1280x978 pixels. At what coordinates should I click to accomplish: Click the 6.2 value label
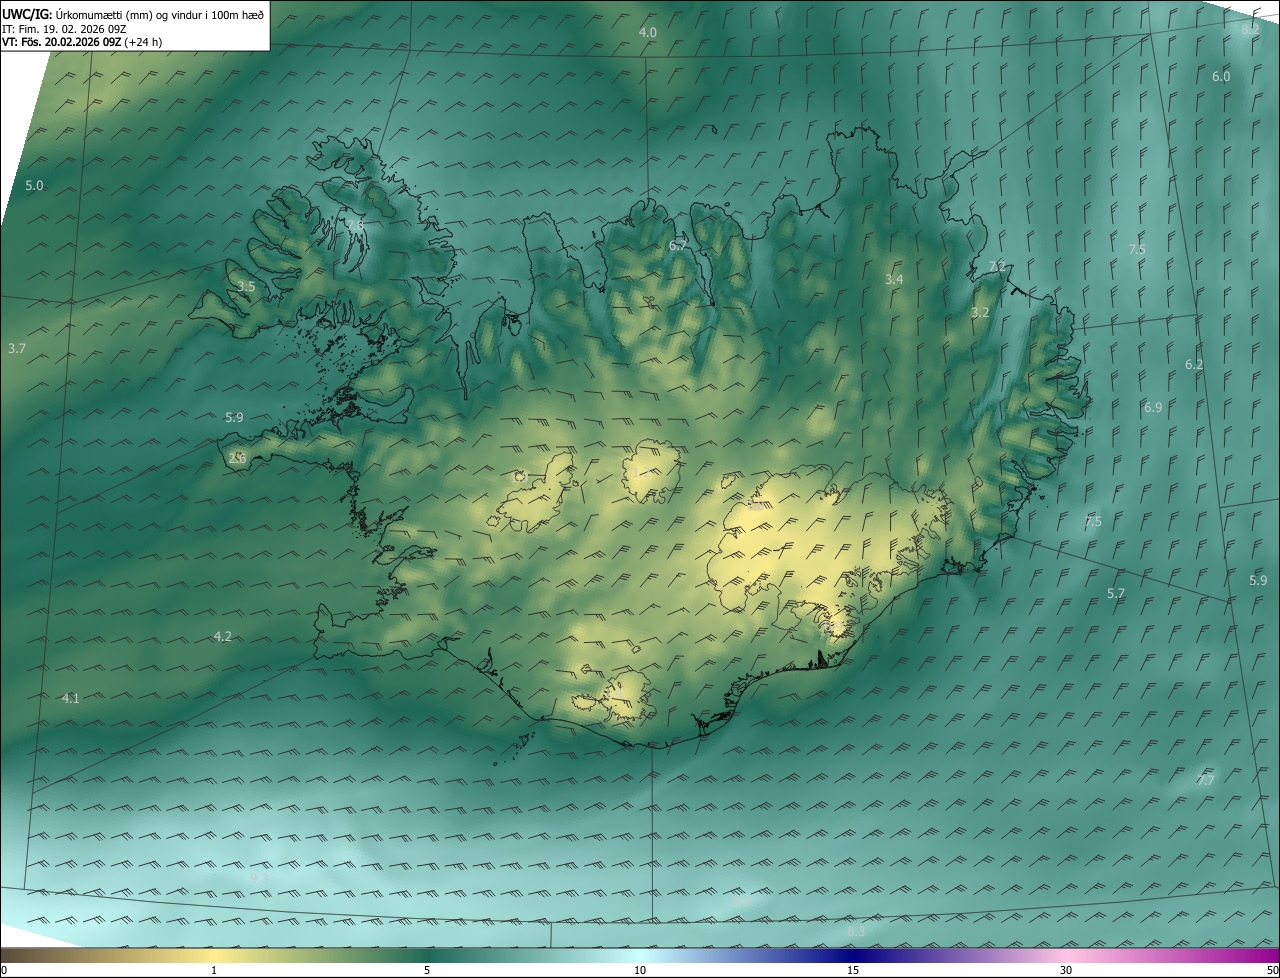(x=1194, y=365)
